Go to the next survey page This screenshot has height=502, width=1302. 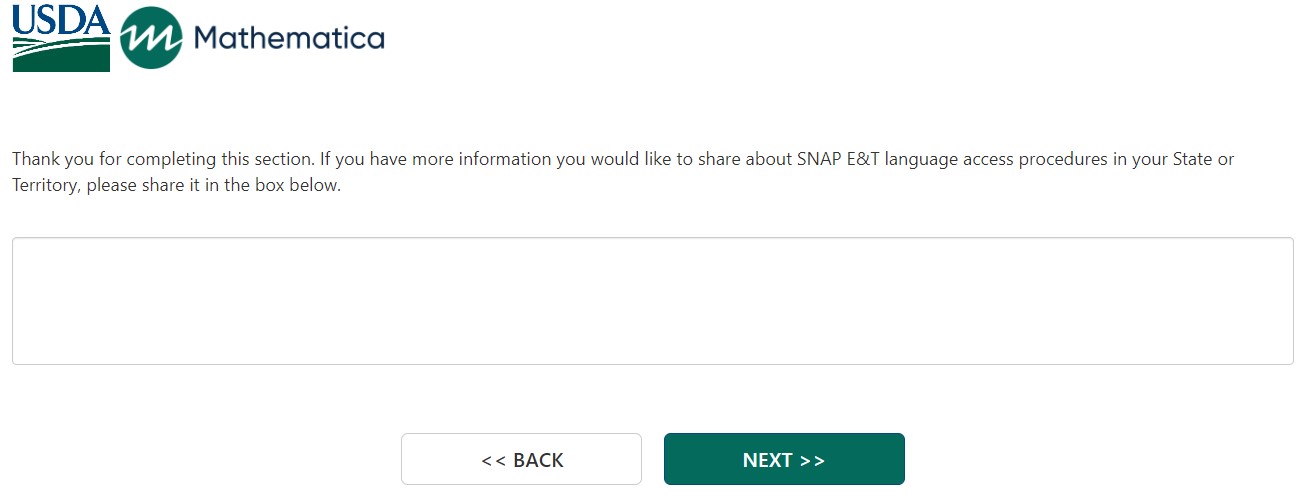click(784, 459)
